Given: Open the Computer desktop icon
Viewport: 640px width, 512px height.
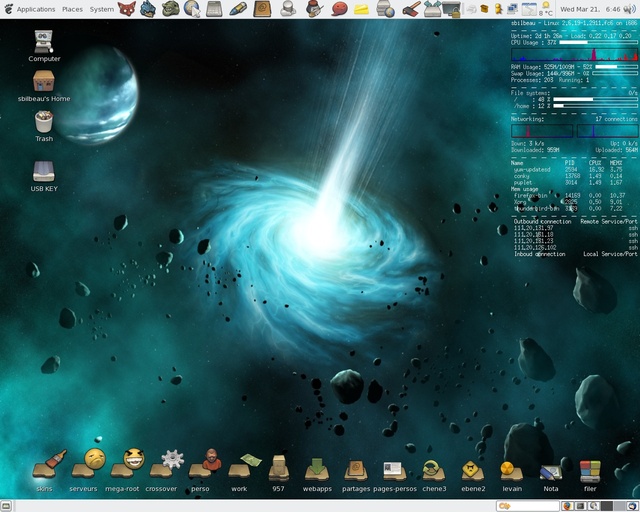Looking at the screenshot, I should click(44, 42).
